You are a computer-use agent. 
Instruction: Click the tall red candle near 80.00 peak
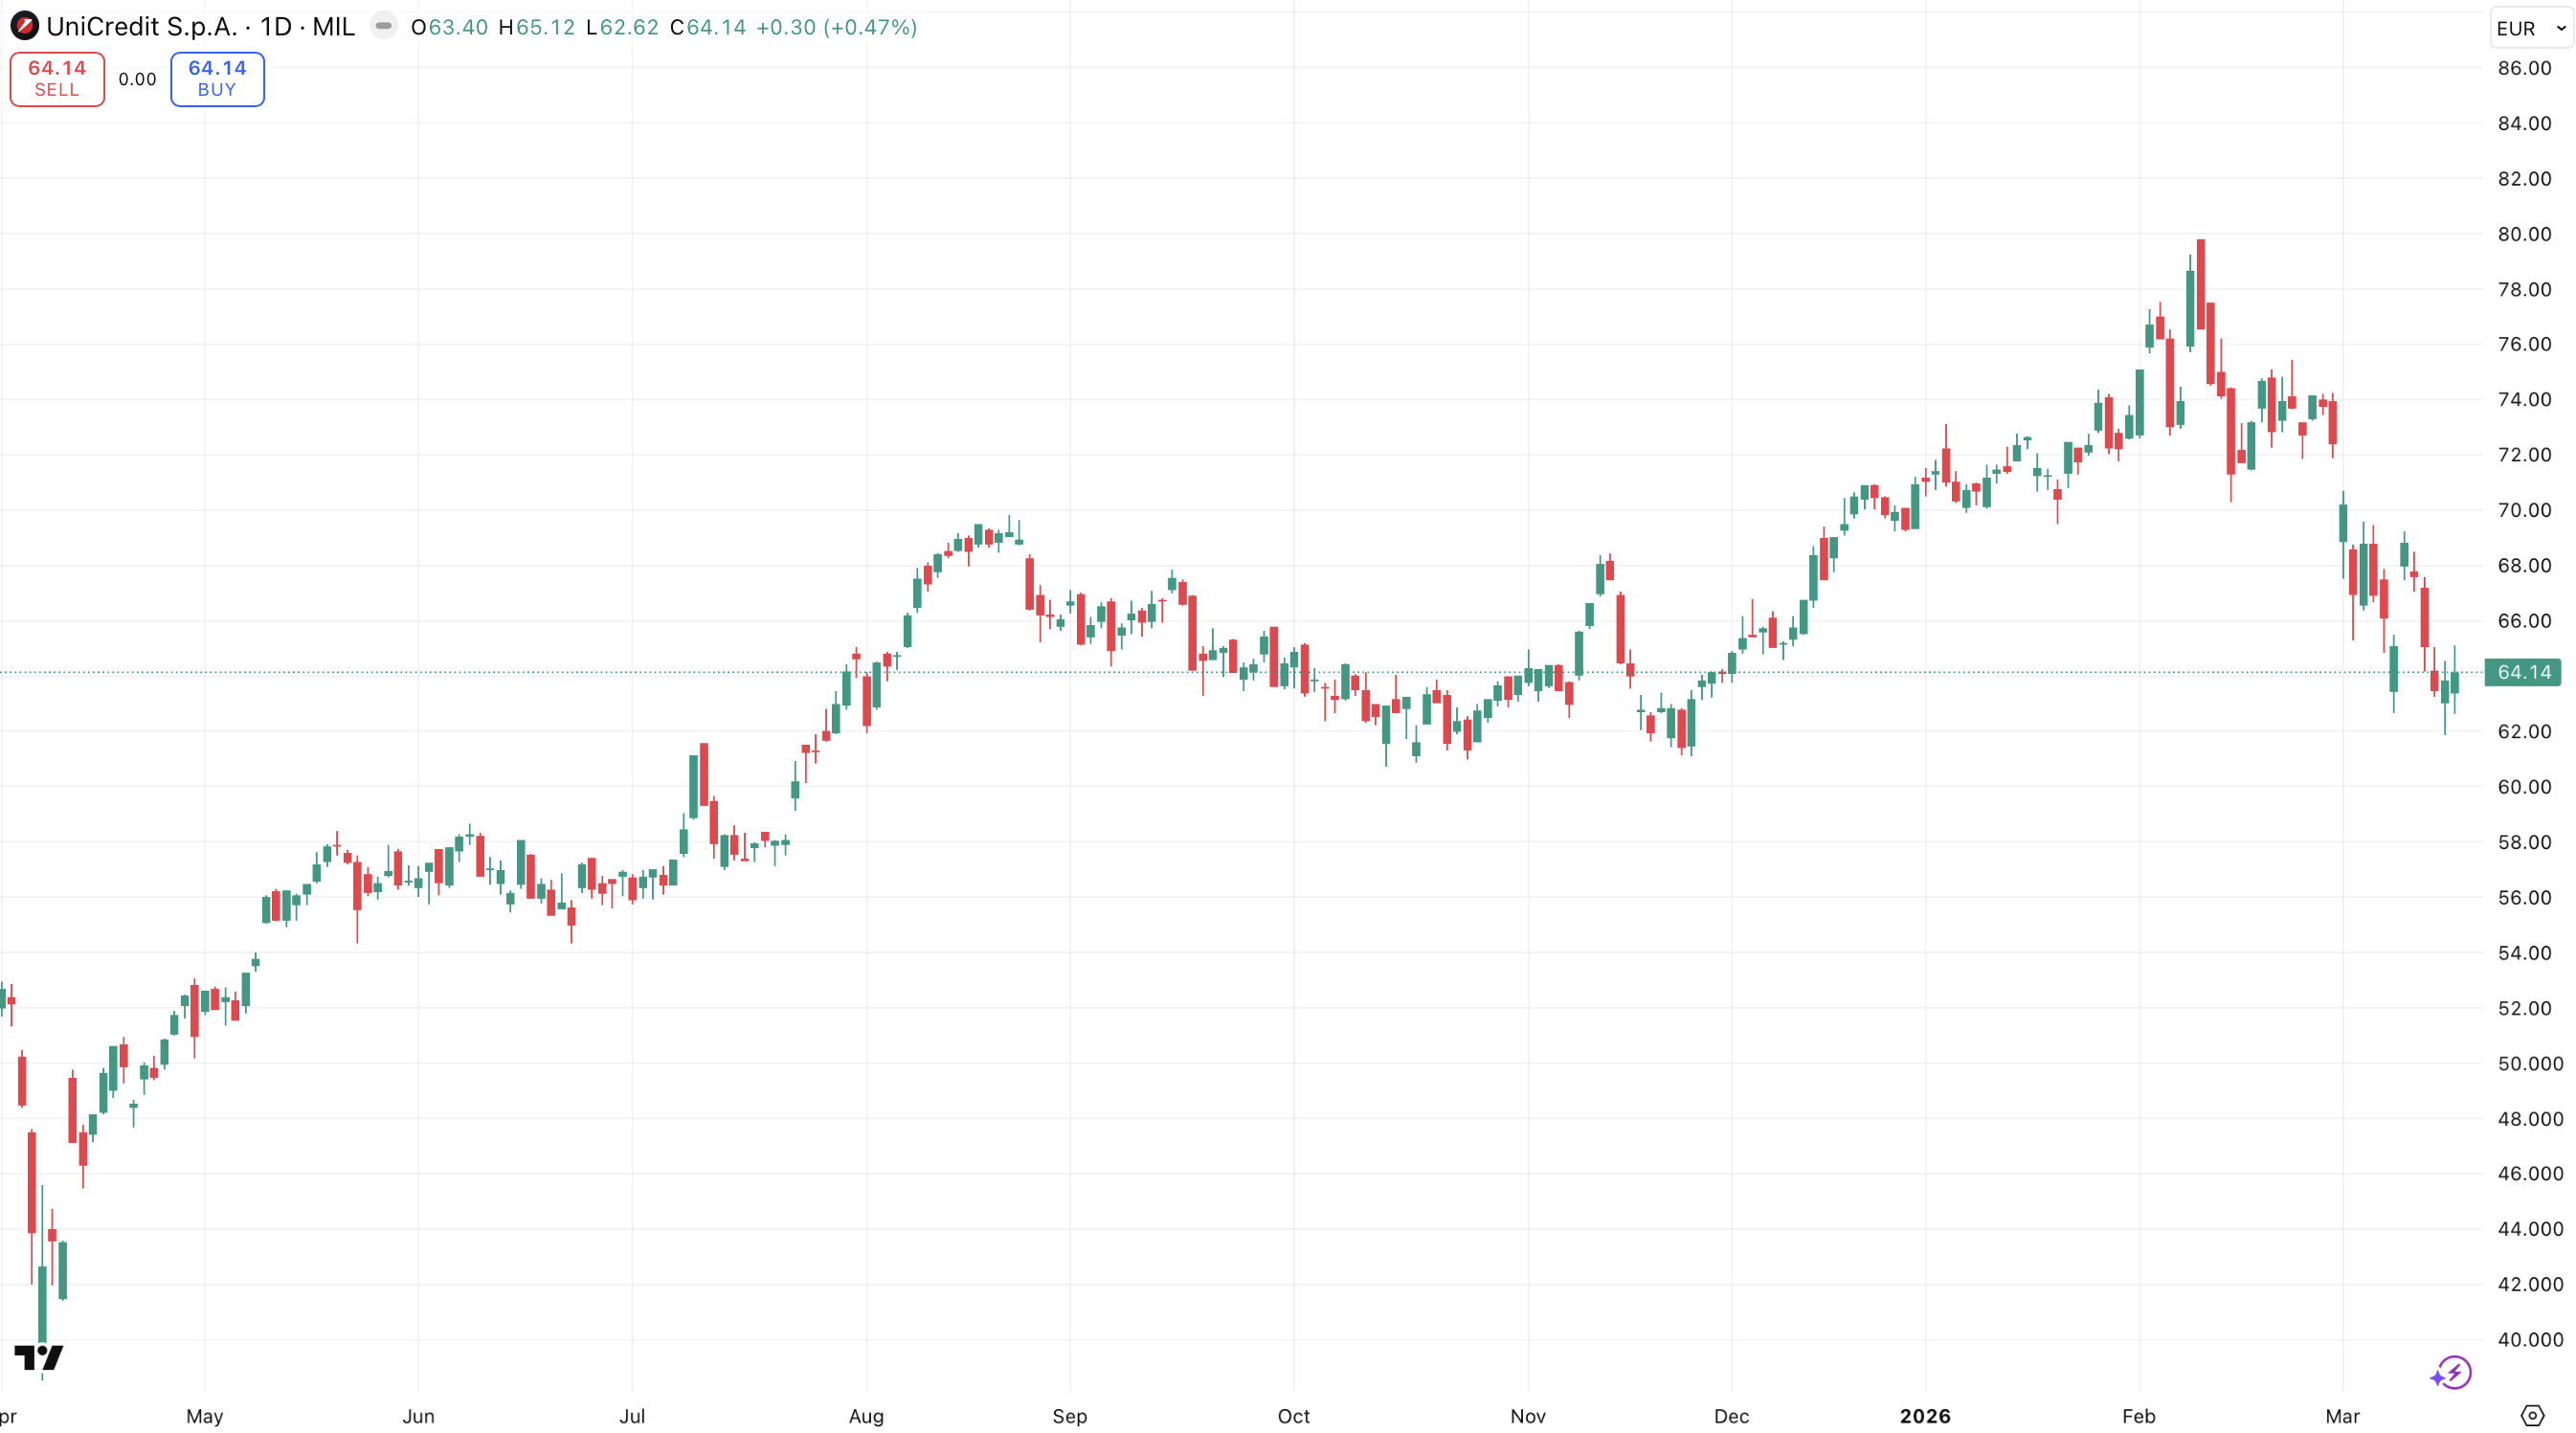click(2201, 285)
